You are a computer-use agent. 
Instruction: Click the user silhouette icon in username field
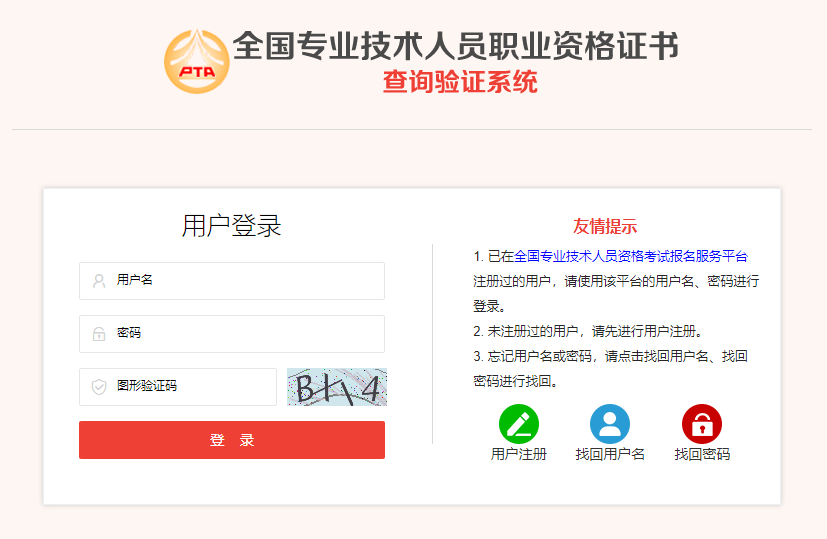tap(99, 281)
